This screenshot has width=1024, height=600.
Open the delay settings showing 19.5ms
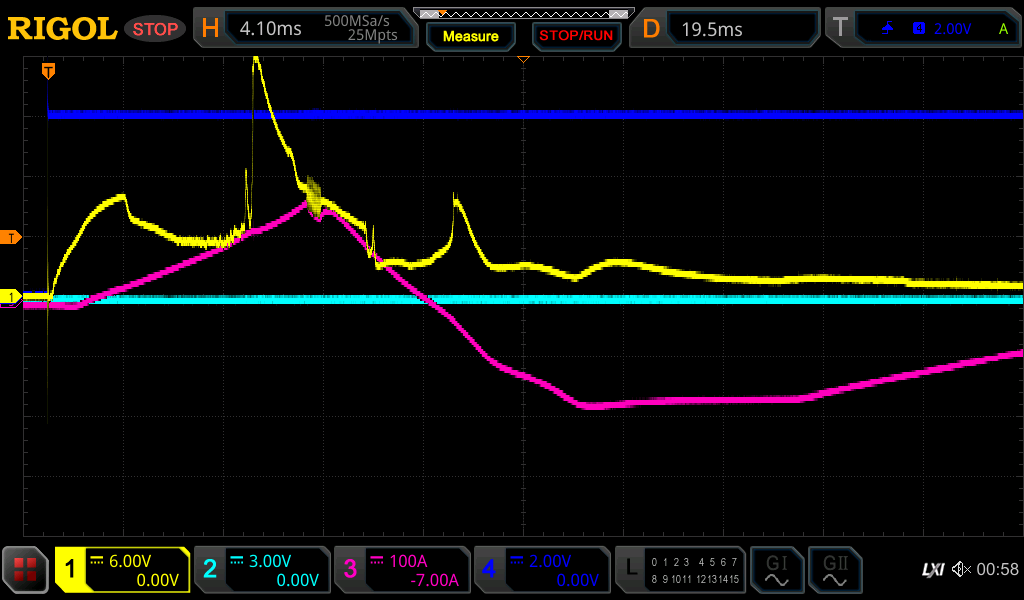point(728,28)
